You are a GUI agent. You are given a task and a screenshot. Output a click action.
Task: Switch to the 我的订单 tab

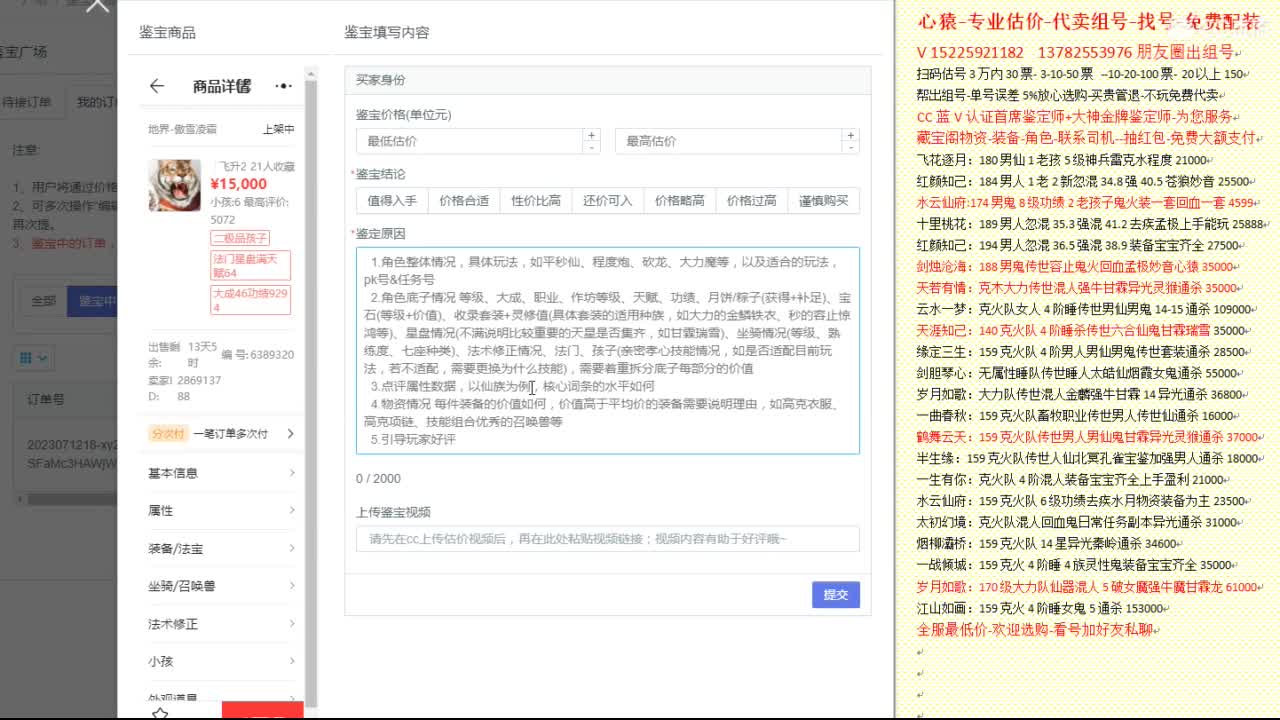pyautogui.click(x=101, y=101)
